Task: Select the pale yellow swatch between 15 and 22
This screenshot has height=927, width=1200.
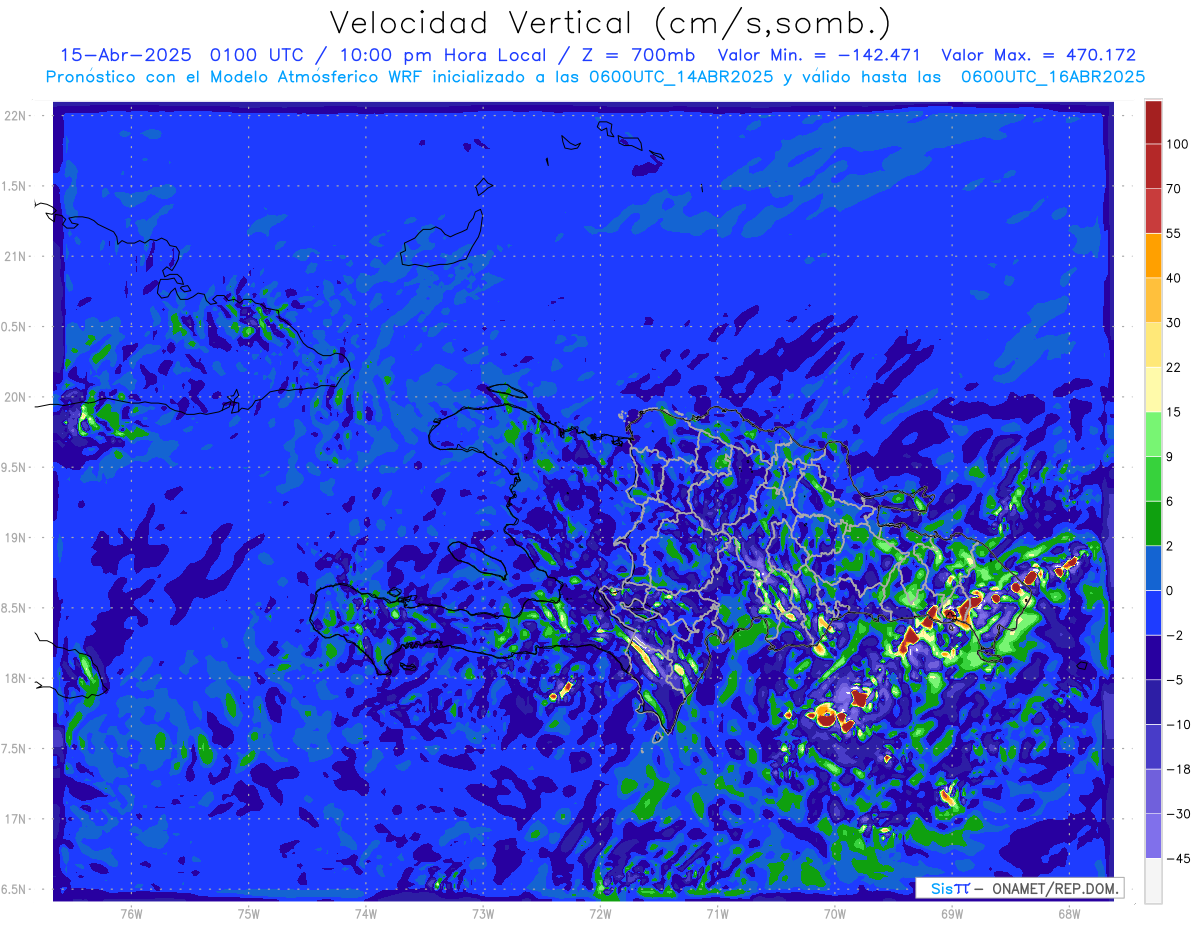Action: (x=1153, y=390)
